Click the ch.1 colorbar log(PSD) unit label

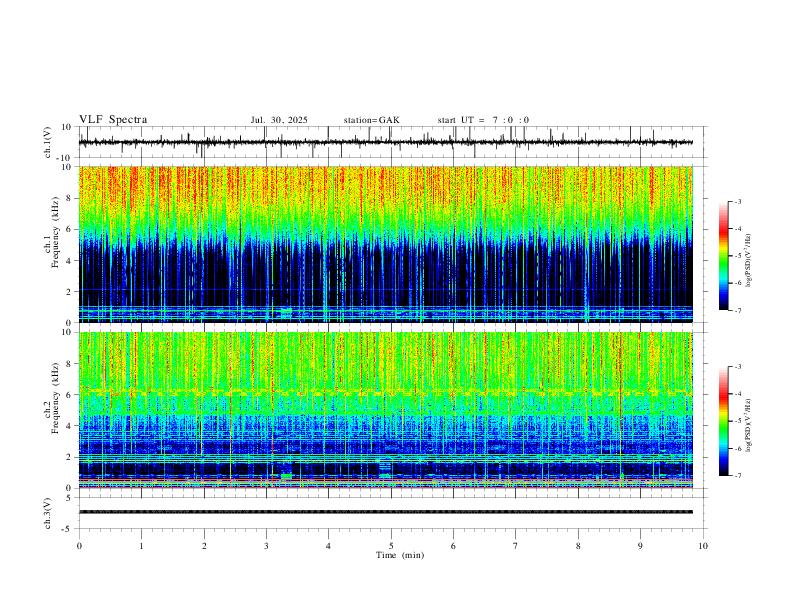click(749, 261)
